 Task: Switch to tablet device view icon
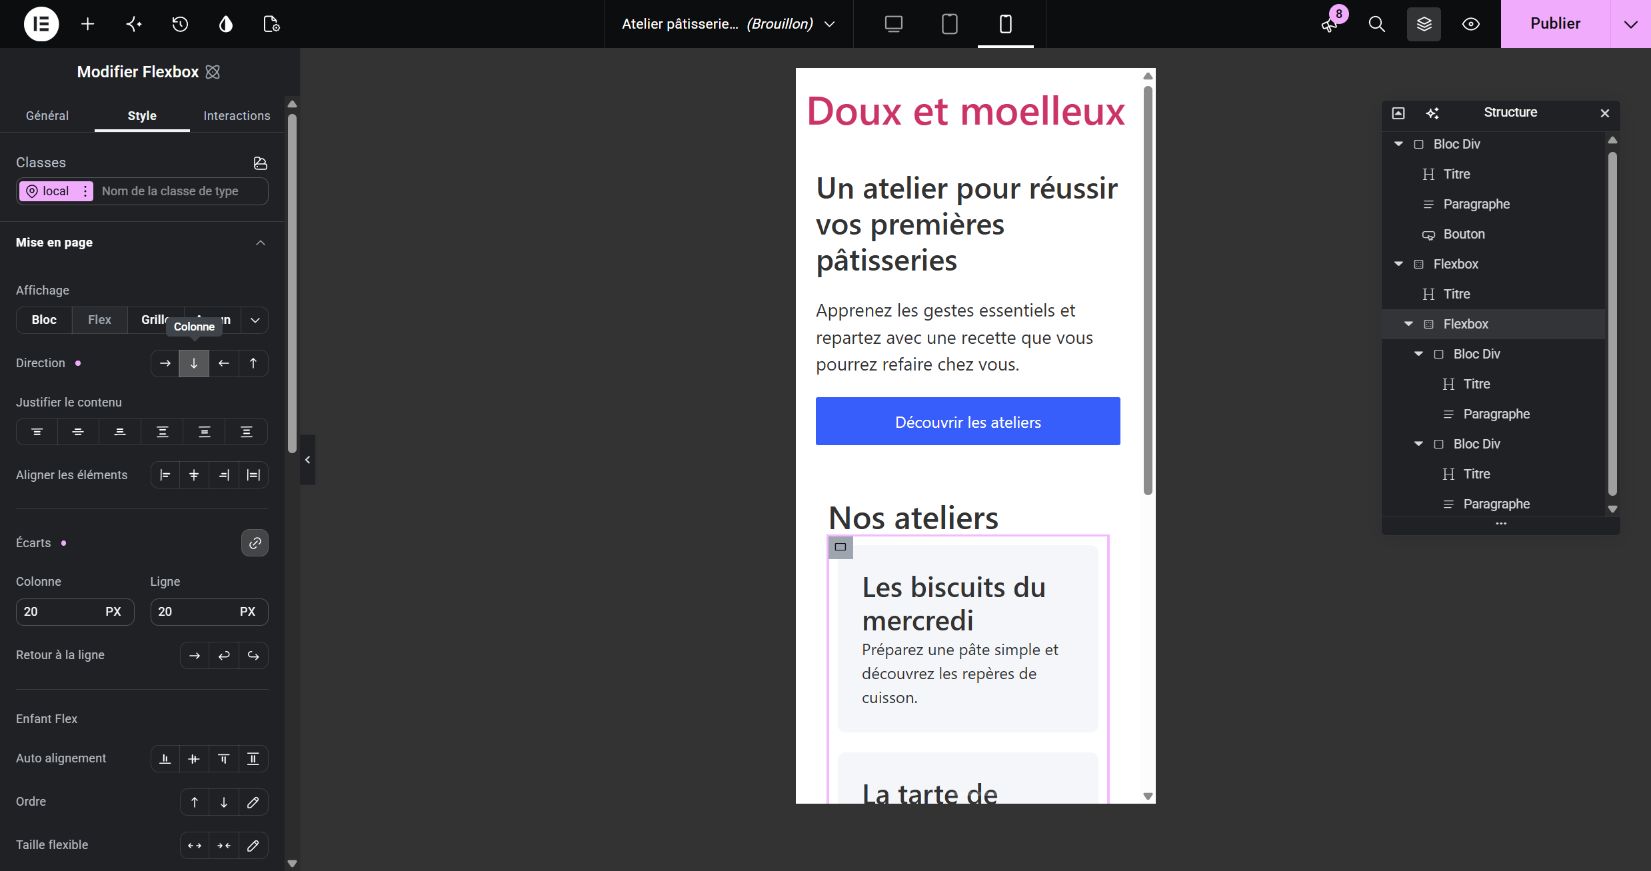tap(950, 24)
